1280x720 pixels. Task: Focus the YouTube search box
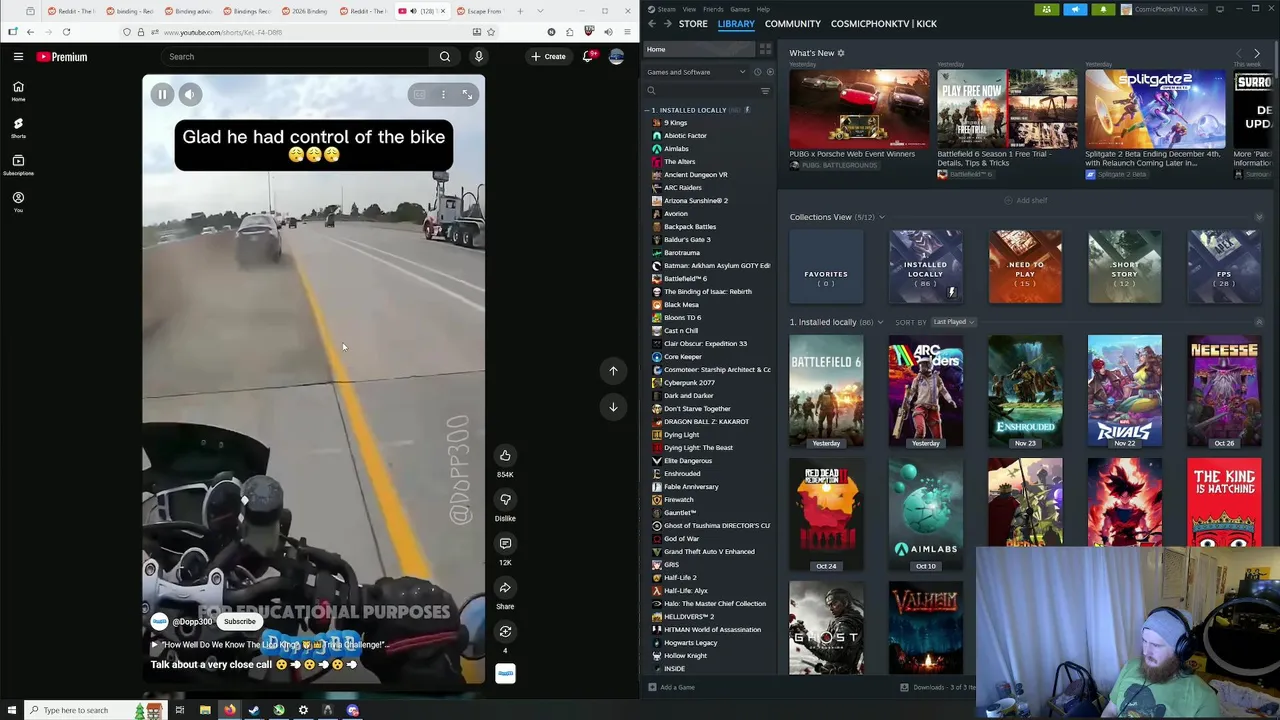pos(295,57)
